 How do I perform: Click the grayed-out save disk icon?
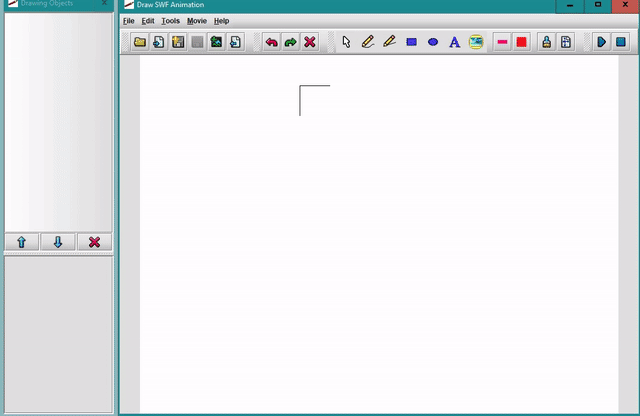click(197, 42)
